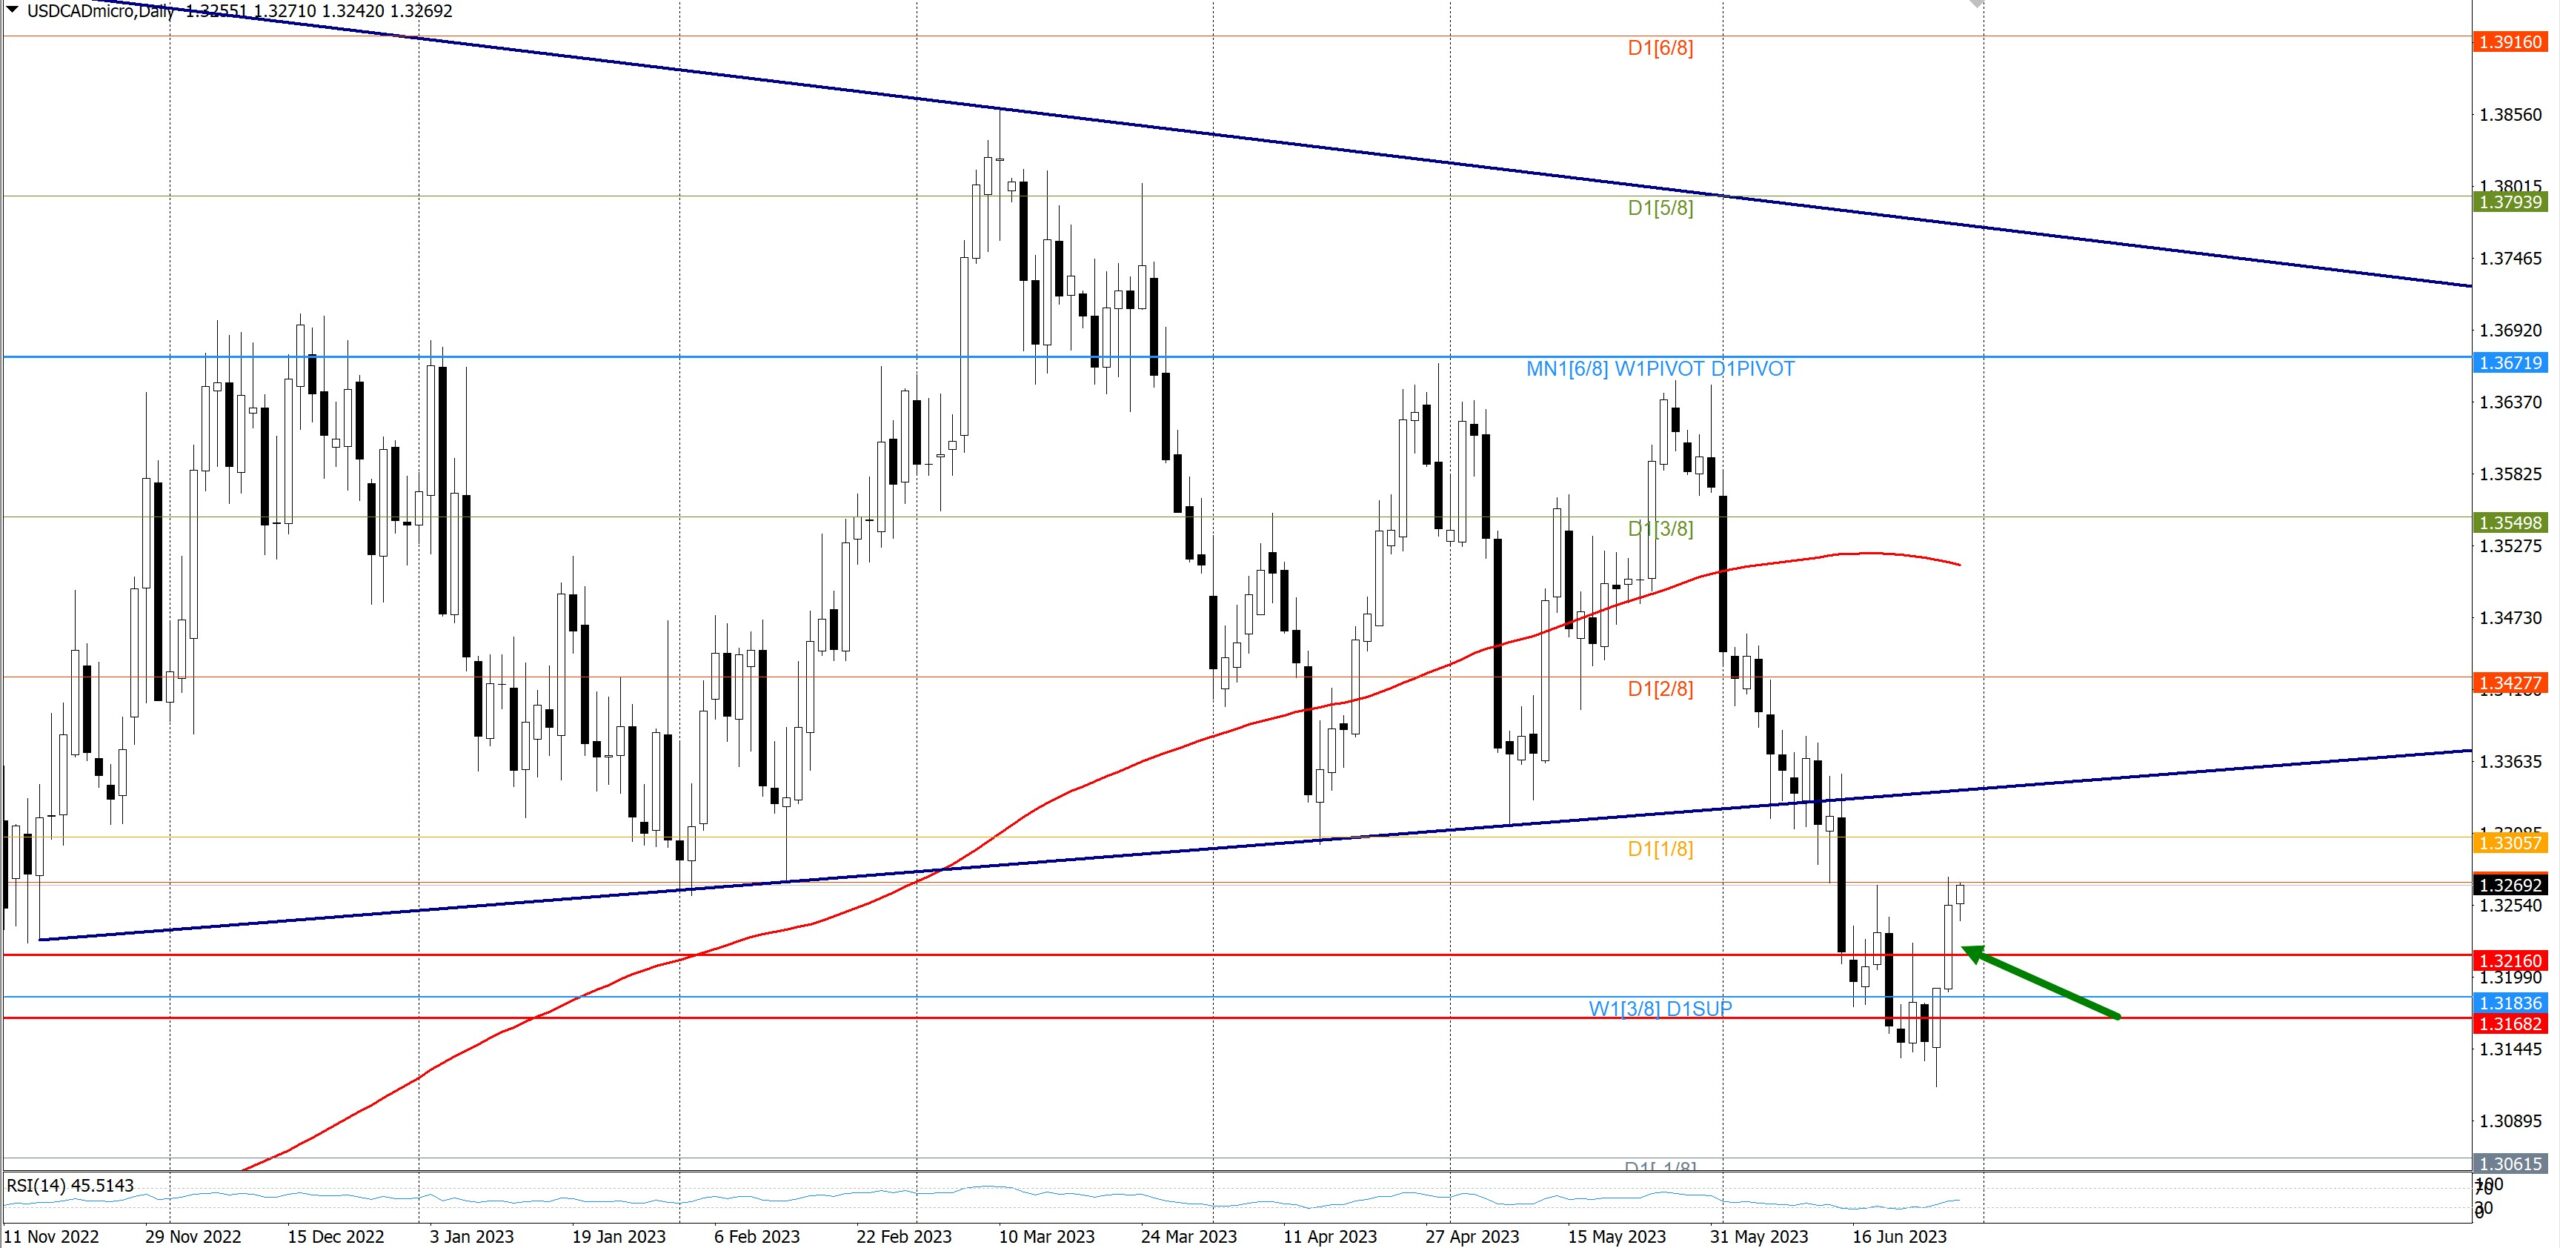Viewport: 2560px width, 1248px height.
Task: Click the black 1.32692 current price tag
Action: click(x=2510, y=885)
